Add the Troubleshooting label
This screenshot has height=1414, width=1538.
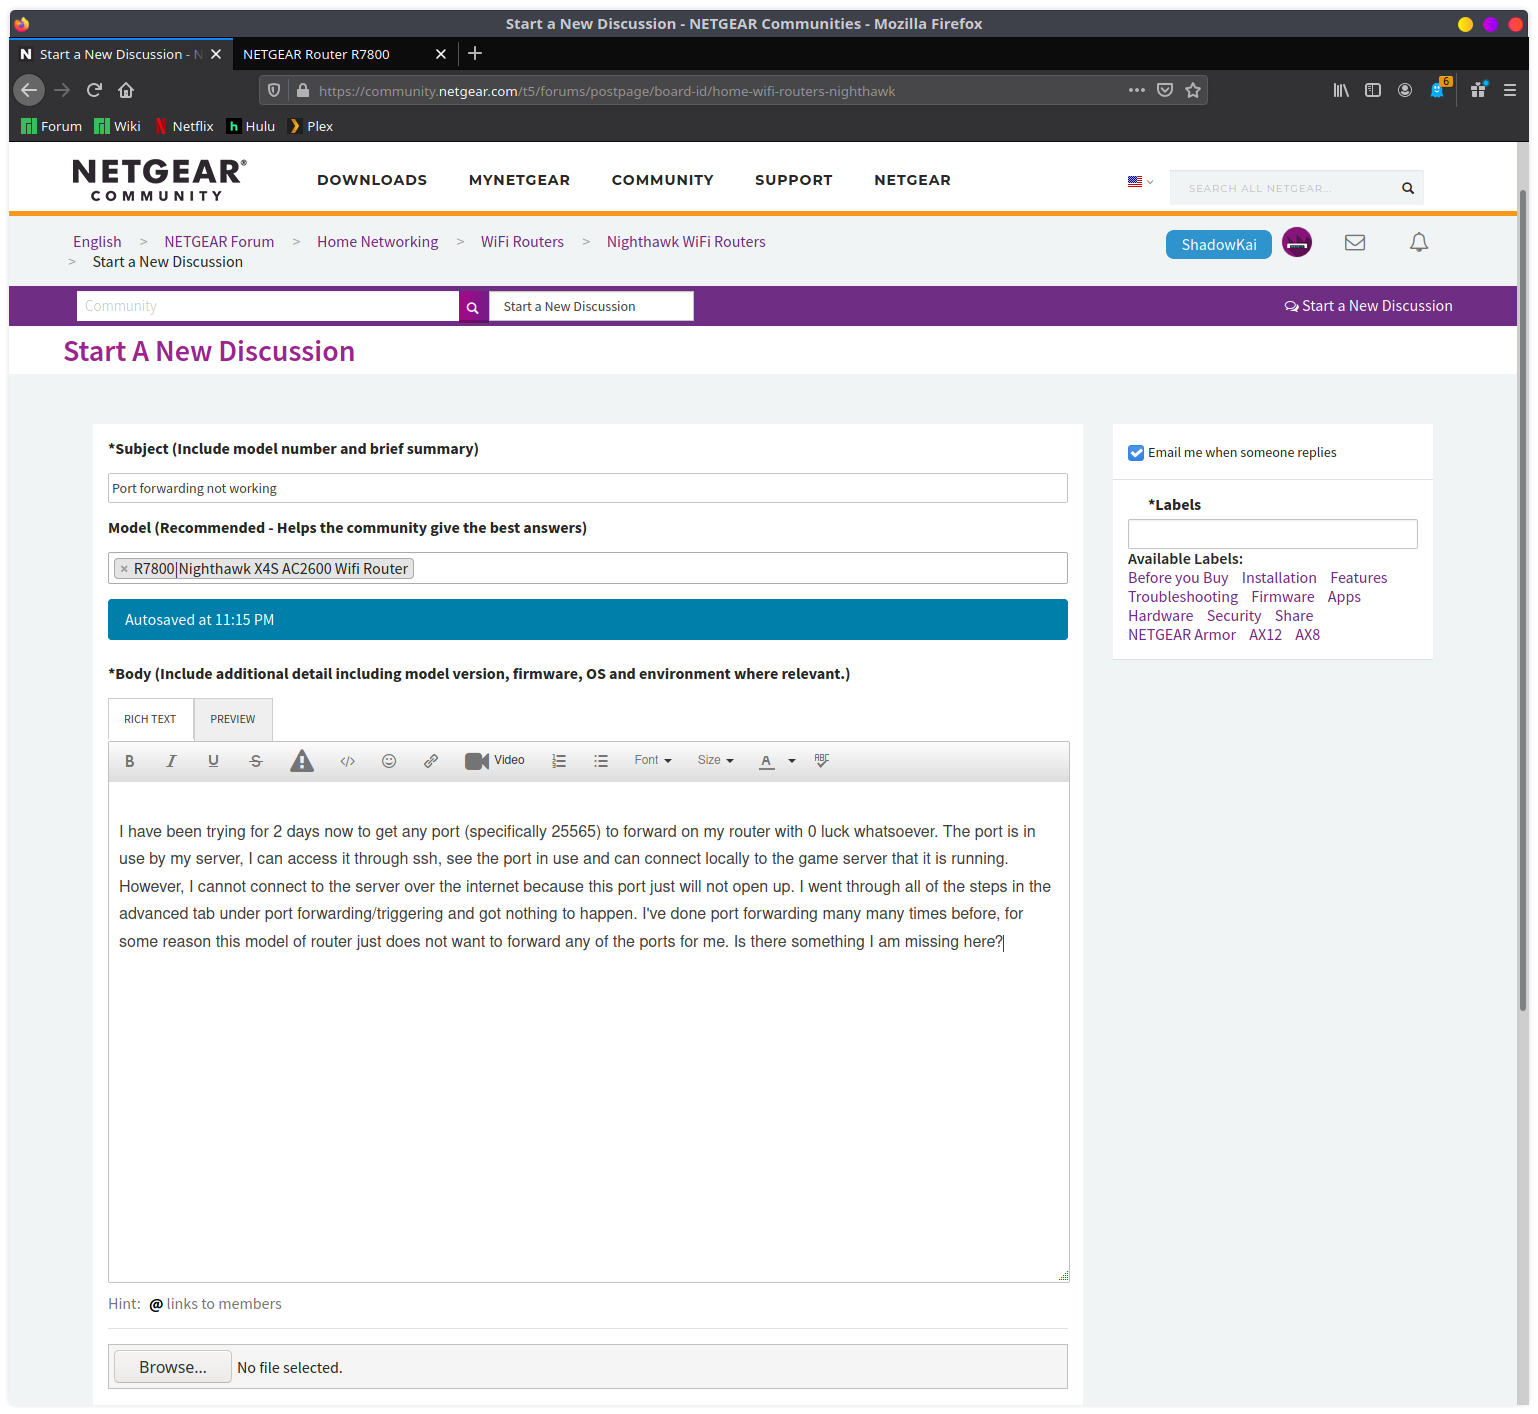1182,596
